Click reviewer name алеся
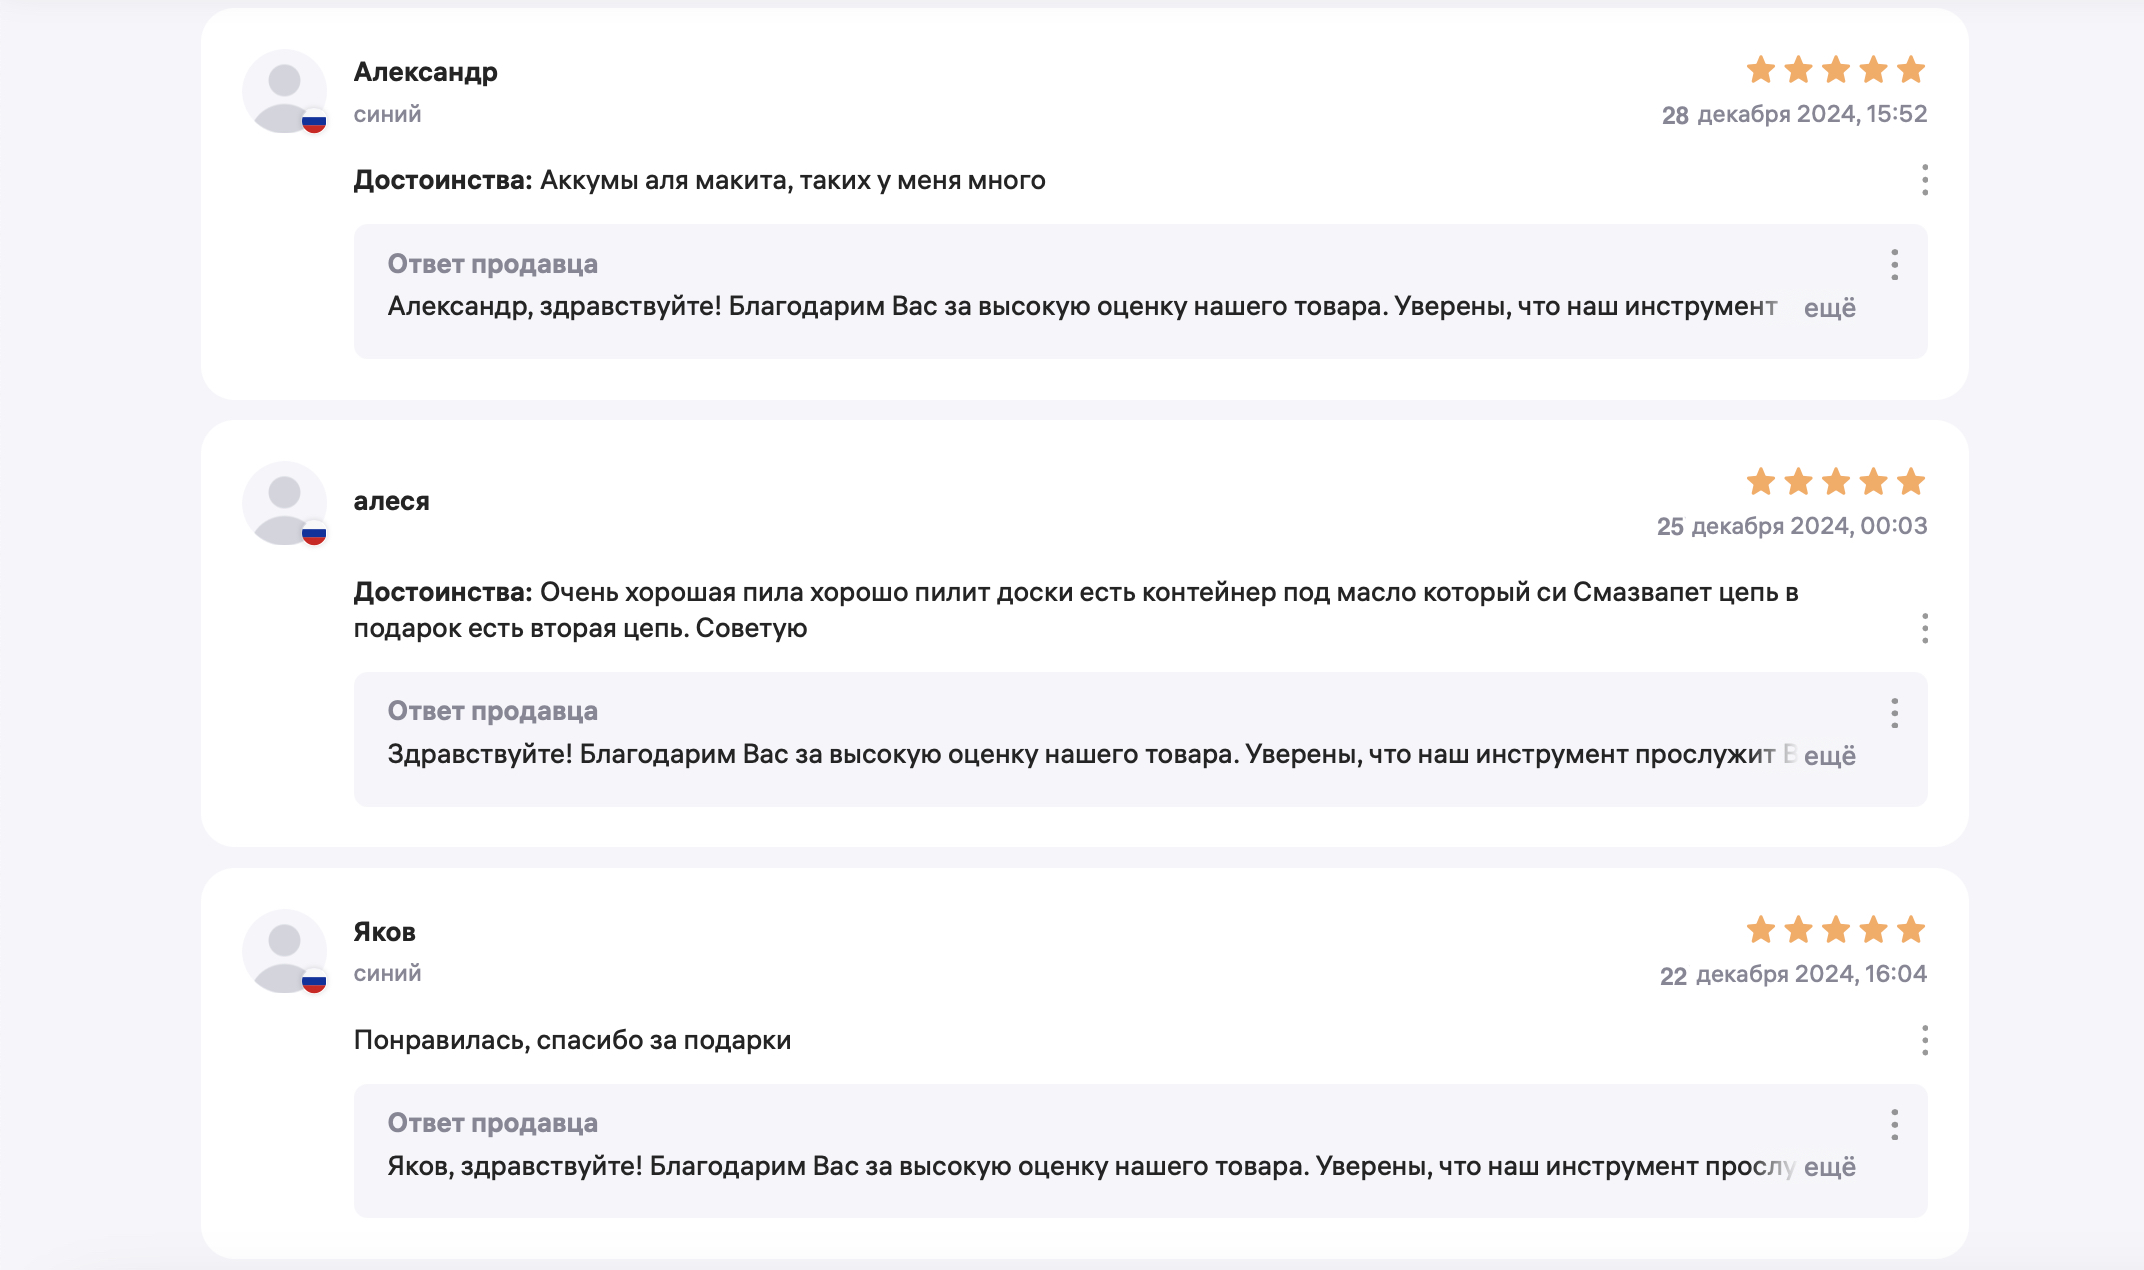Screen dimensions: 2144x1270 391,501
